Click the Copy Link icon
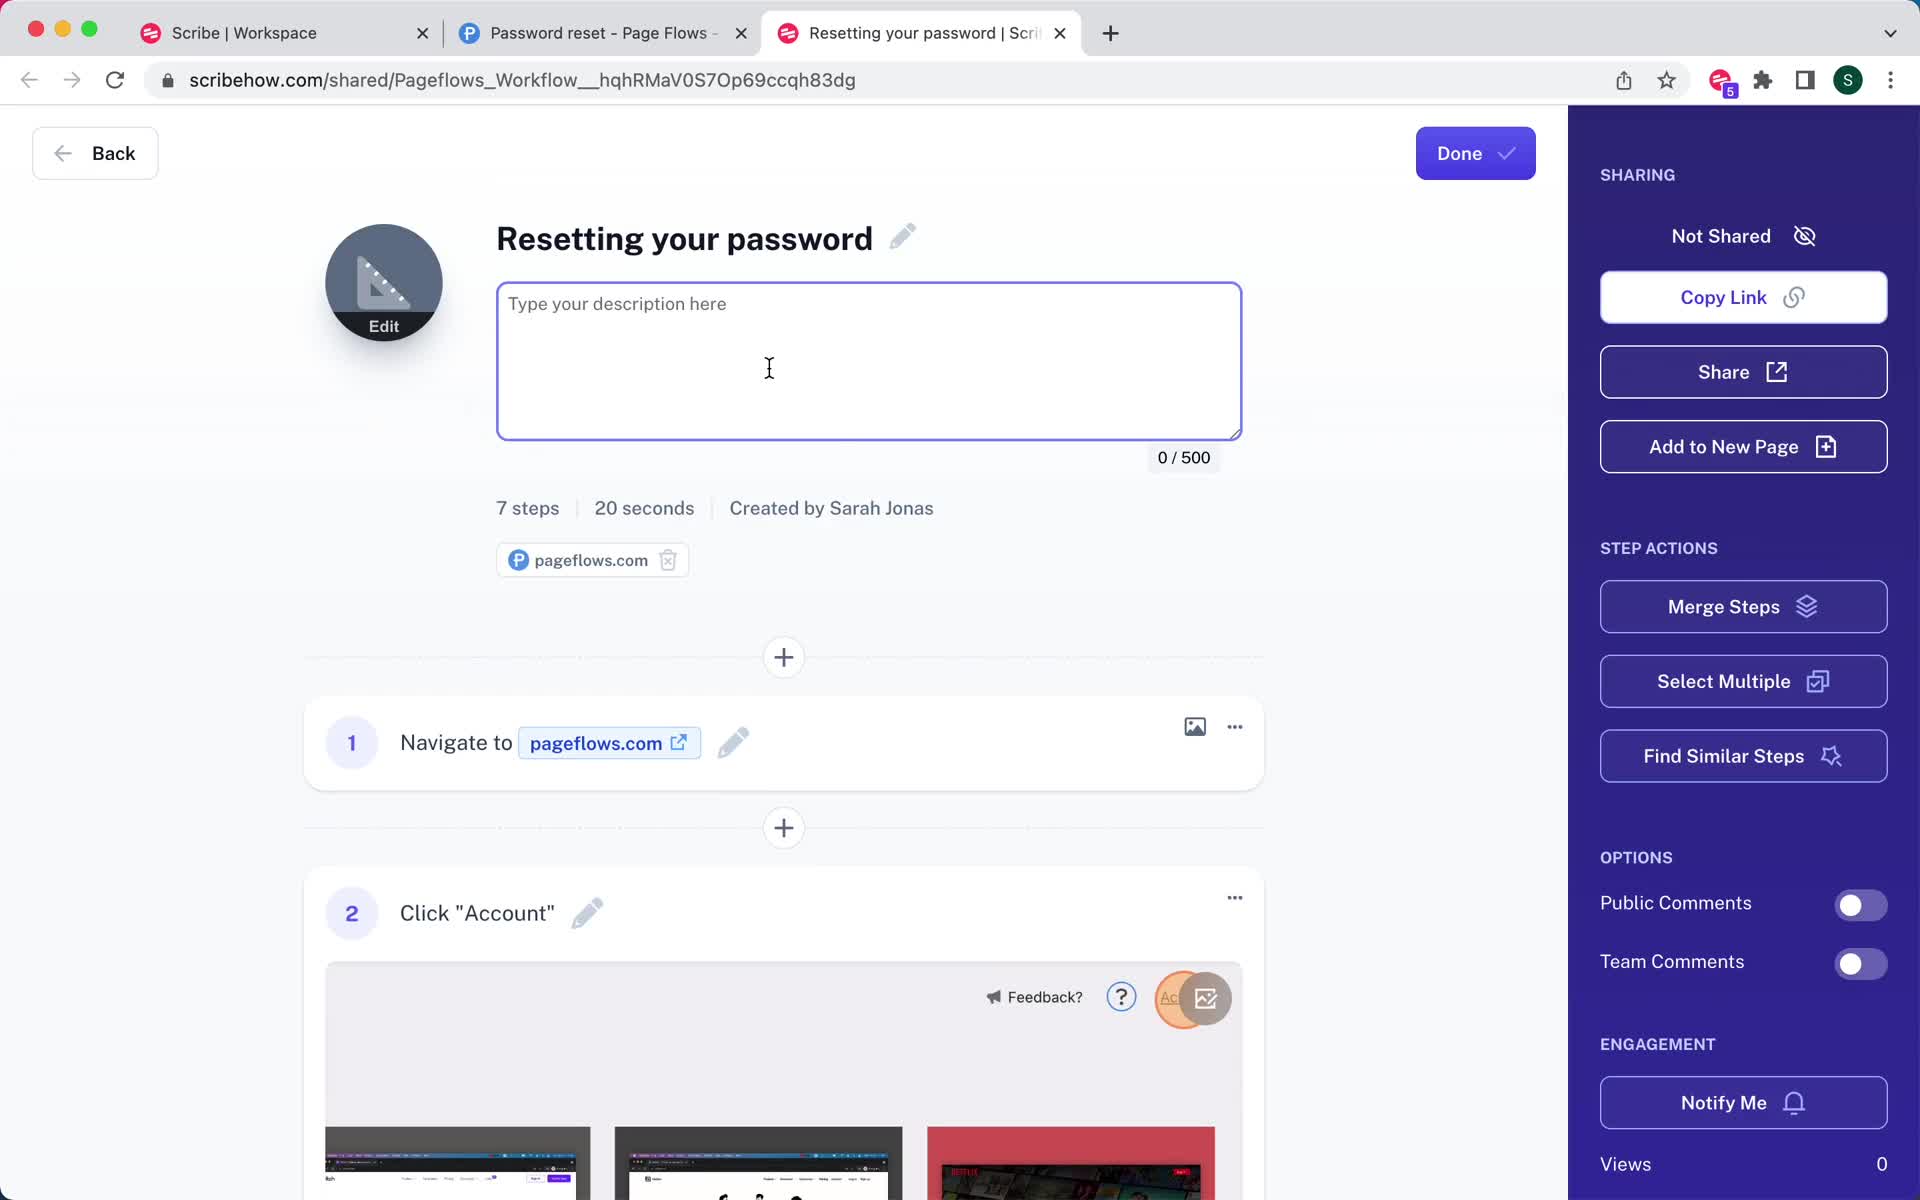Image resolution: width=1920 pixels, height=1200 pixels. (1794, 297)
